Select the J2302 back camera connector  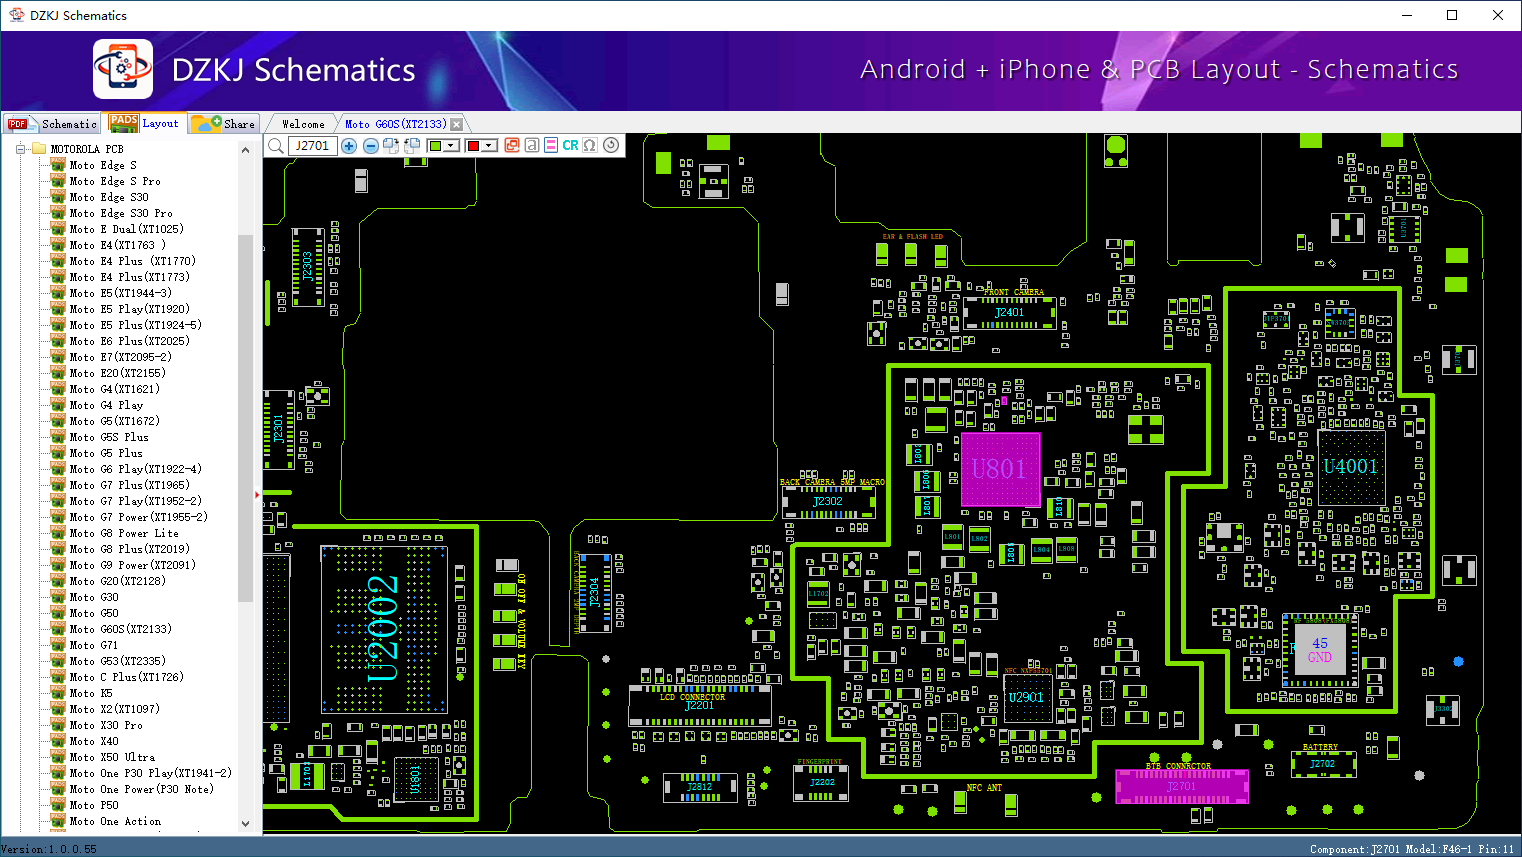(x=828, y=502)
